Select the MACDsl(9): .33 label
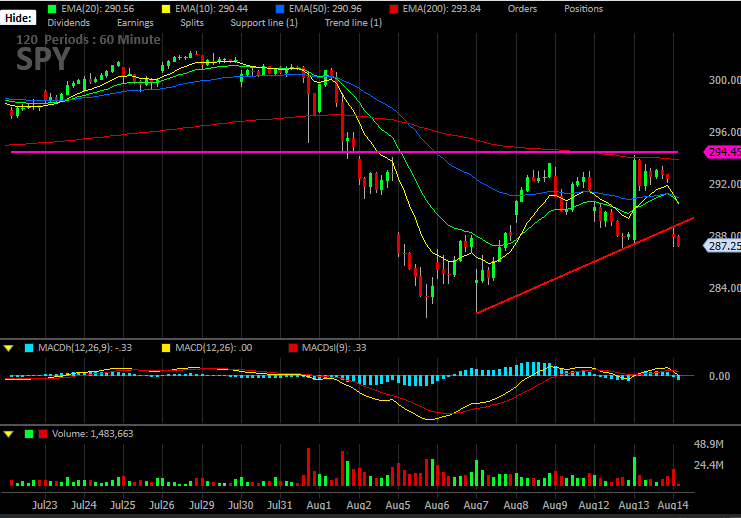The width and height of the screenshot is (741, 518). [334, 348]
